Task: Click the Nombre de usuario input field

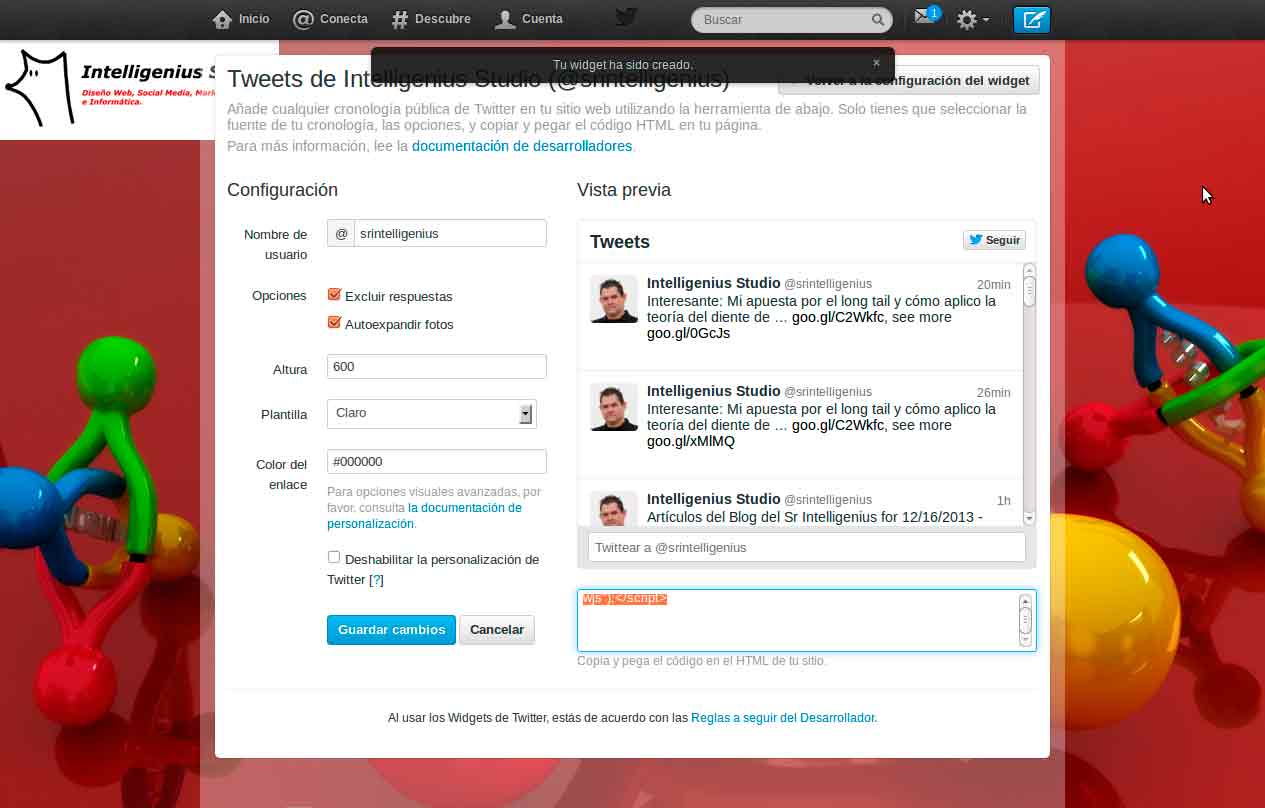Action: (x=450, y=233)
